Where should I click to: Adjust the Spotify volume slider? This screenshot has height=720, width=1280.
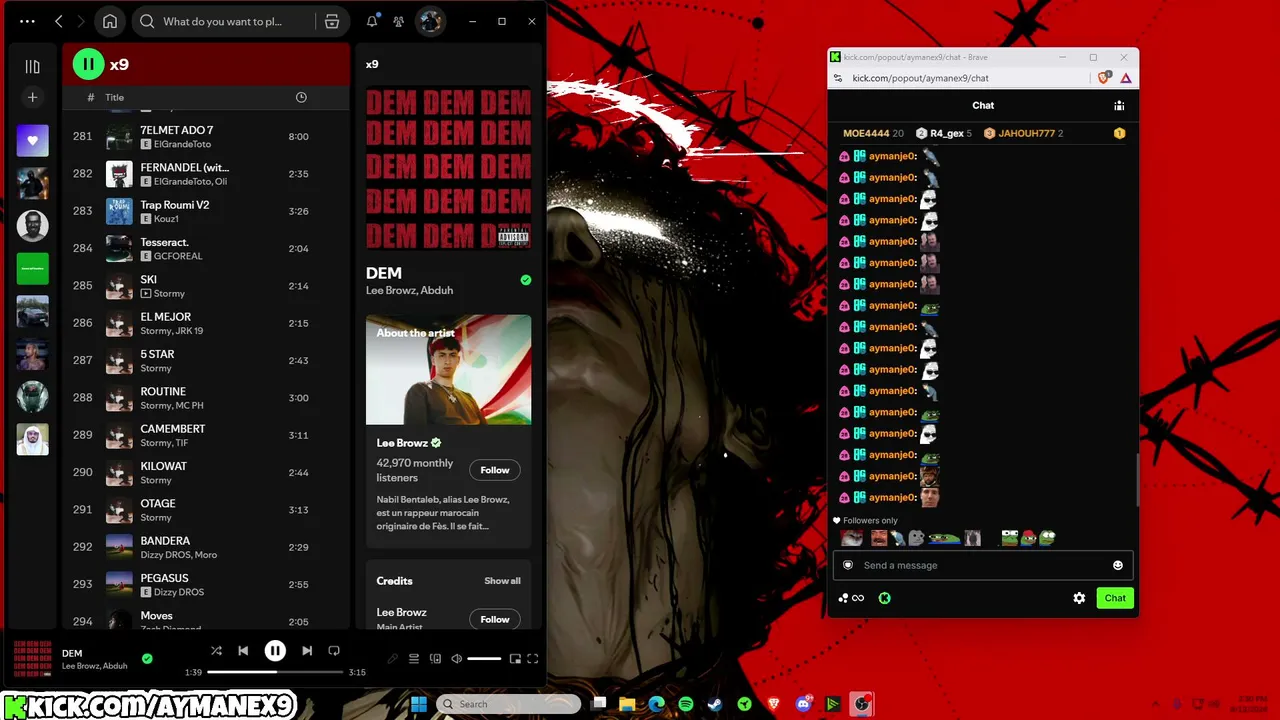pyautogui.click(x=484, y=659)
